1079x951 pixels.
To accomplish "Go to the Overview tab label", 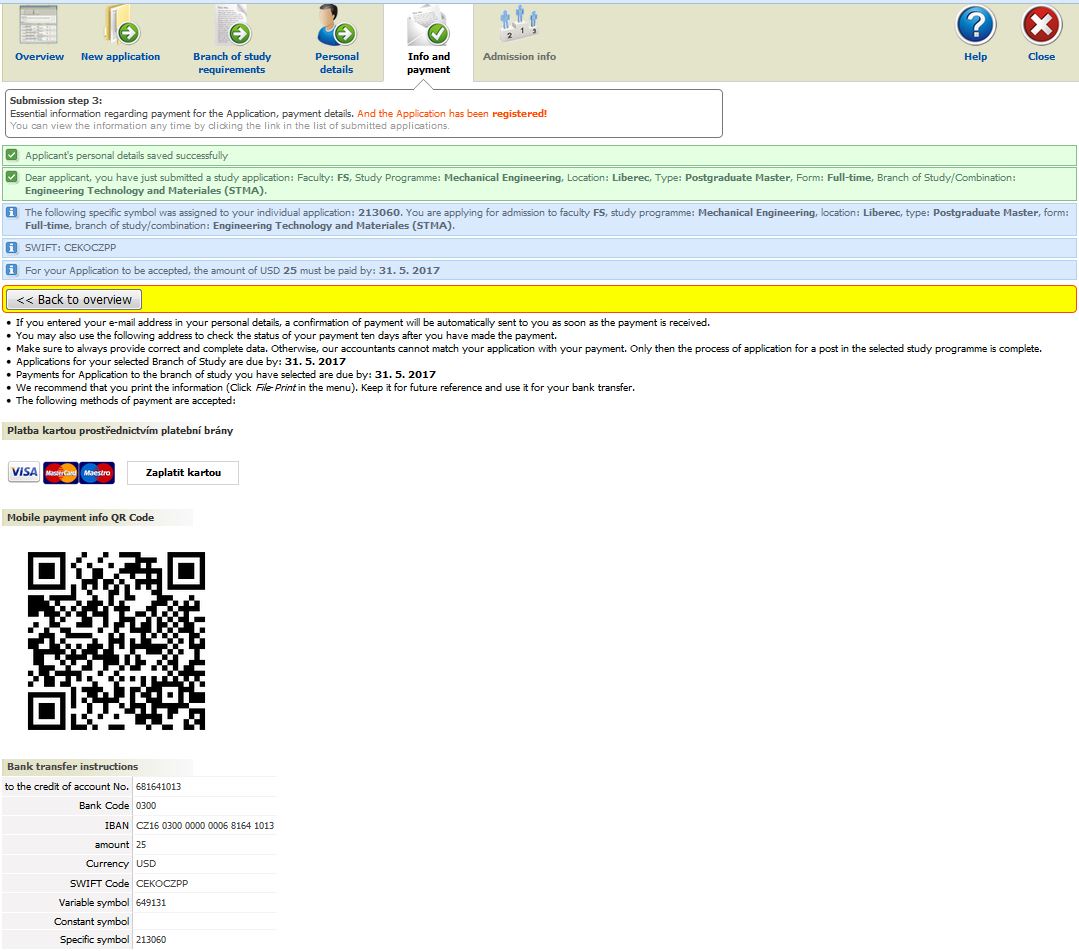I will (39, 56).
